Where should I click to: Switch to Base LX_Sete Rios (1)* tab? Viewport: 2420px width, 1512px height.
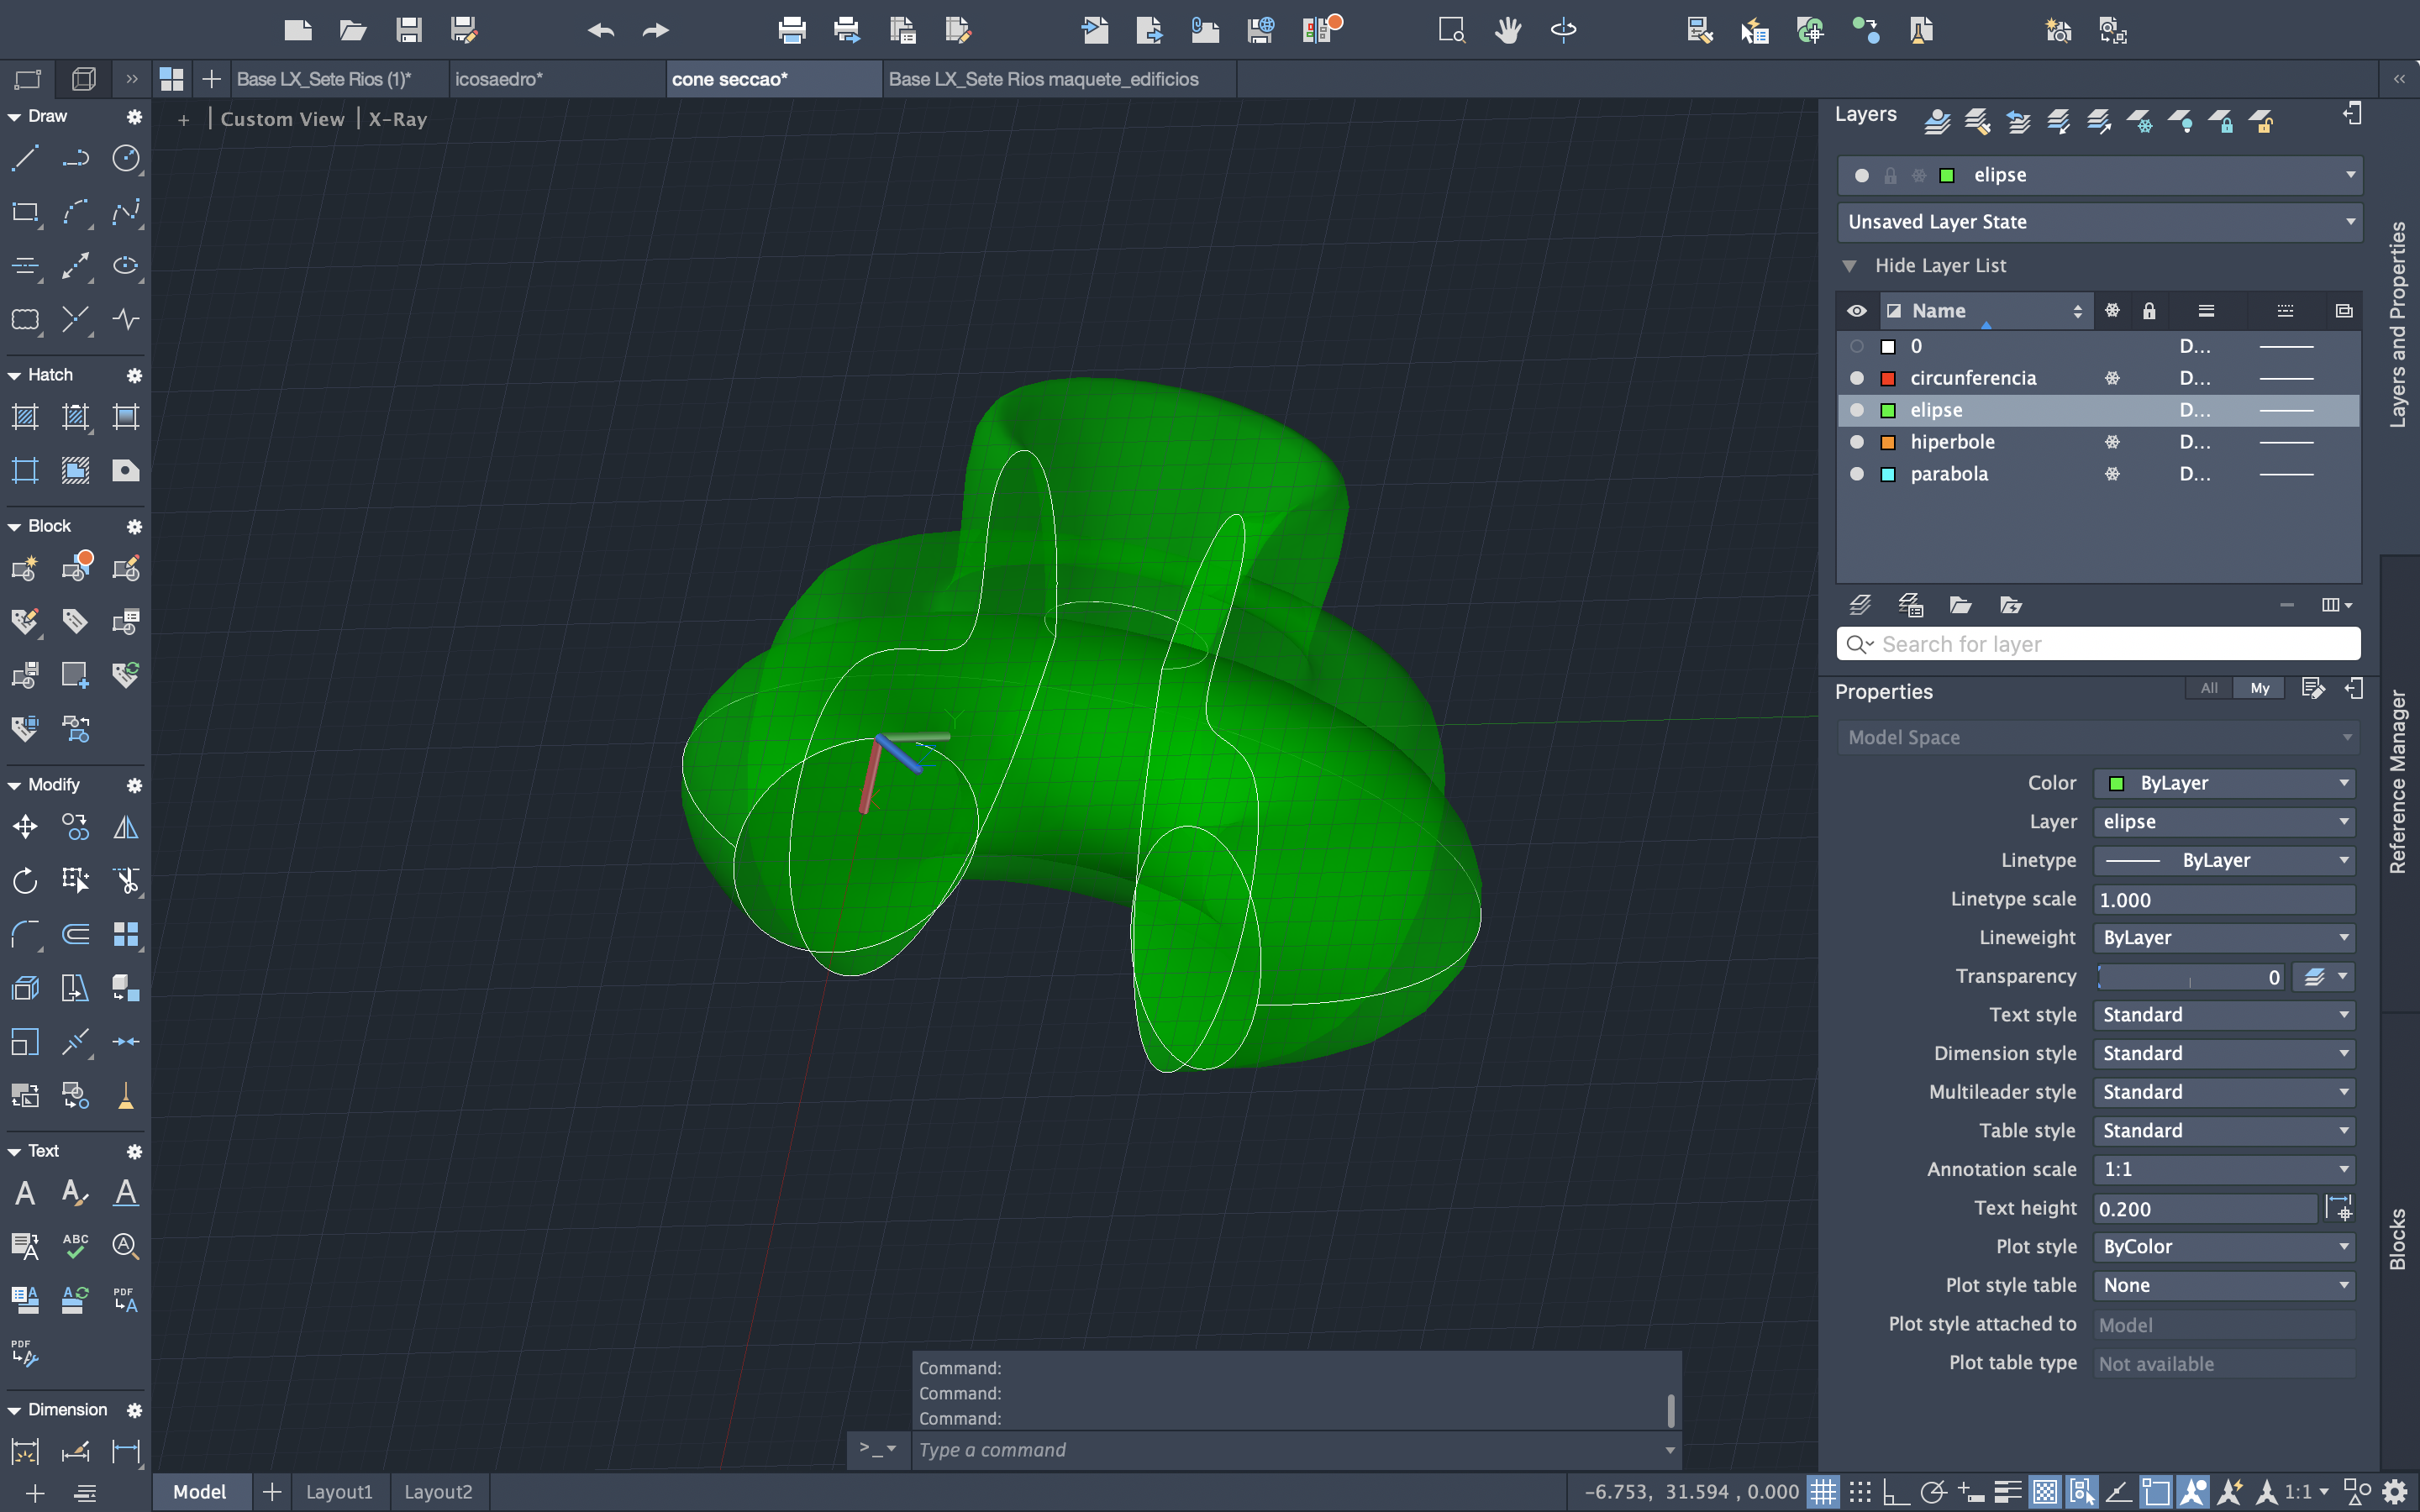coord(339,79)
